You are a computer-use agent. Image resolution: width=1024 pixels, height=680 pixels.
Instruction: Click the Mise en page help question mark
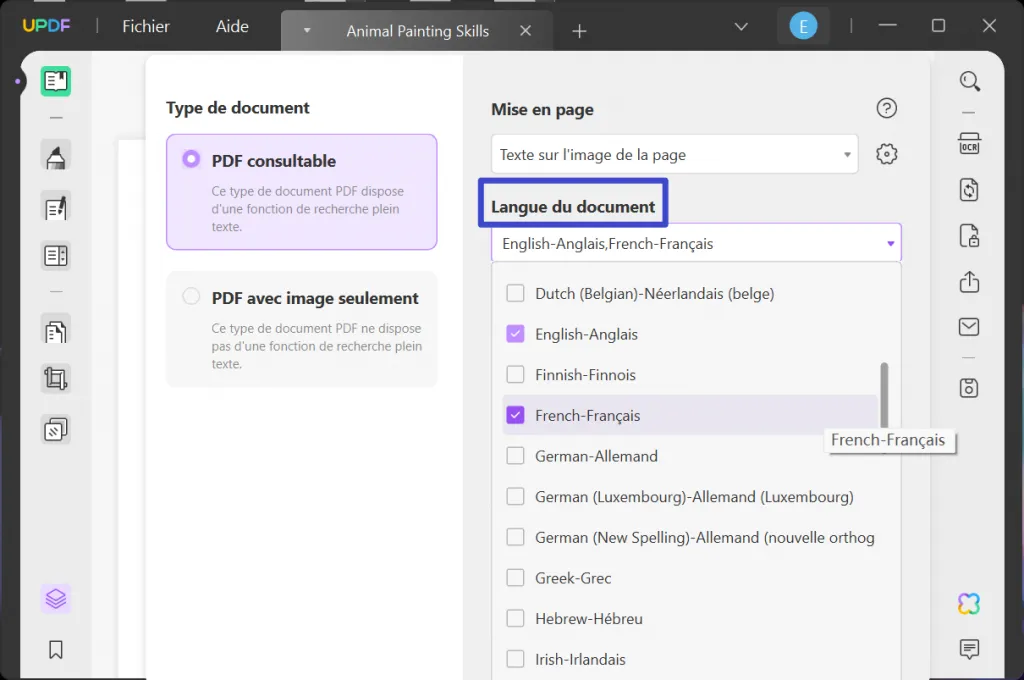(886, 108)
